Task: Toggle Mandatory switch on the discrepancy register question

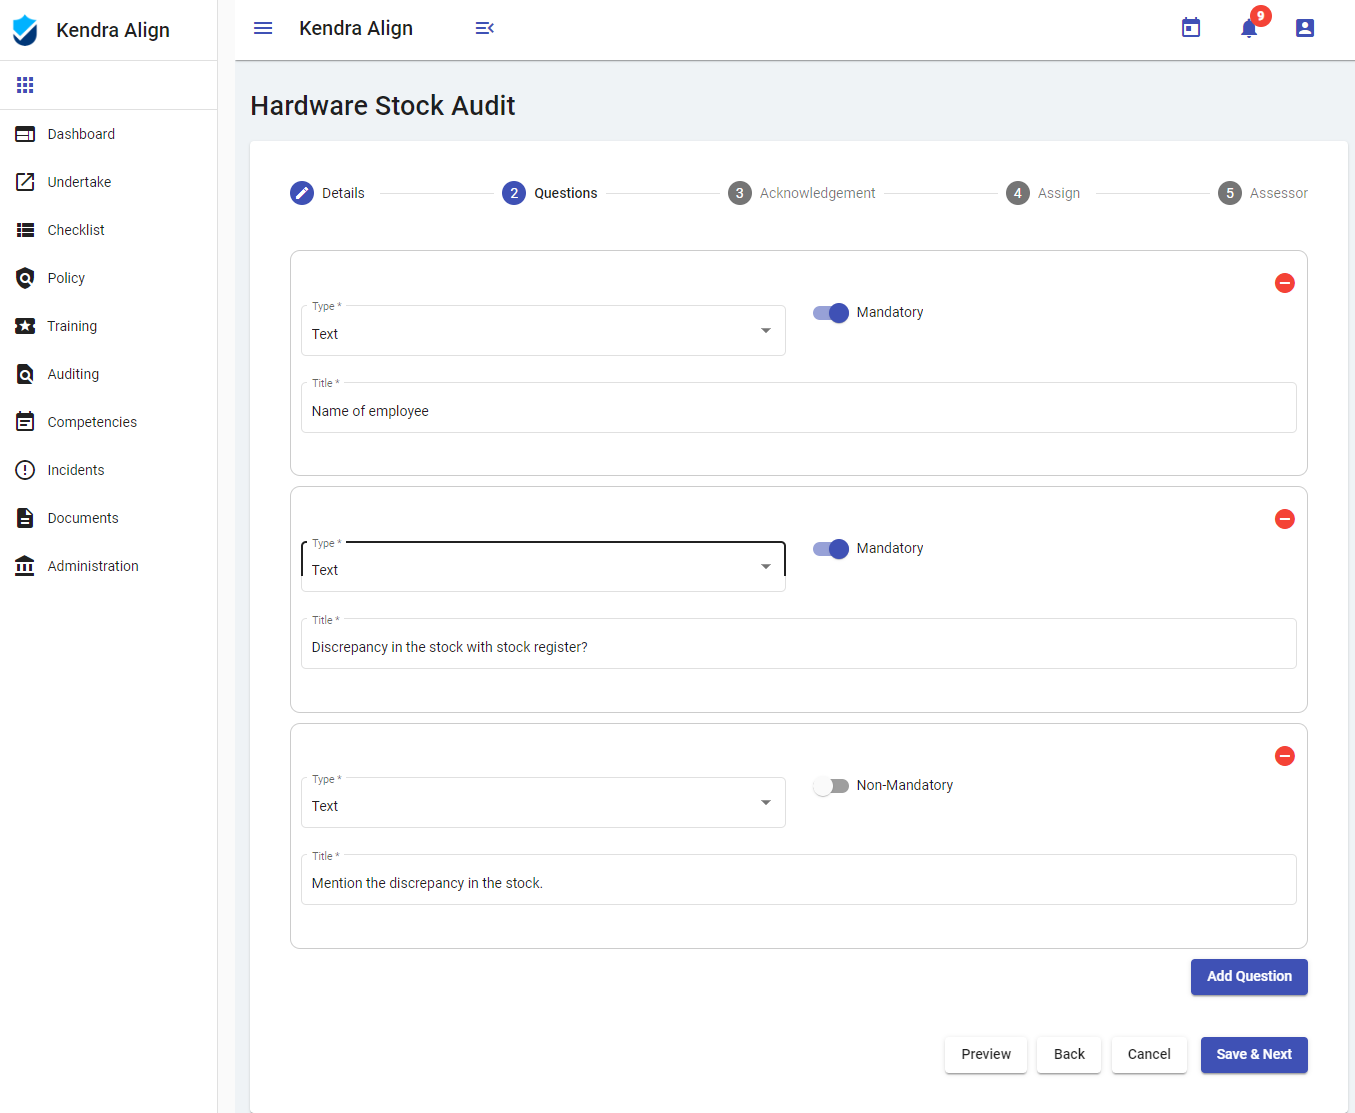Action: click(x=830, y=549)
